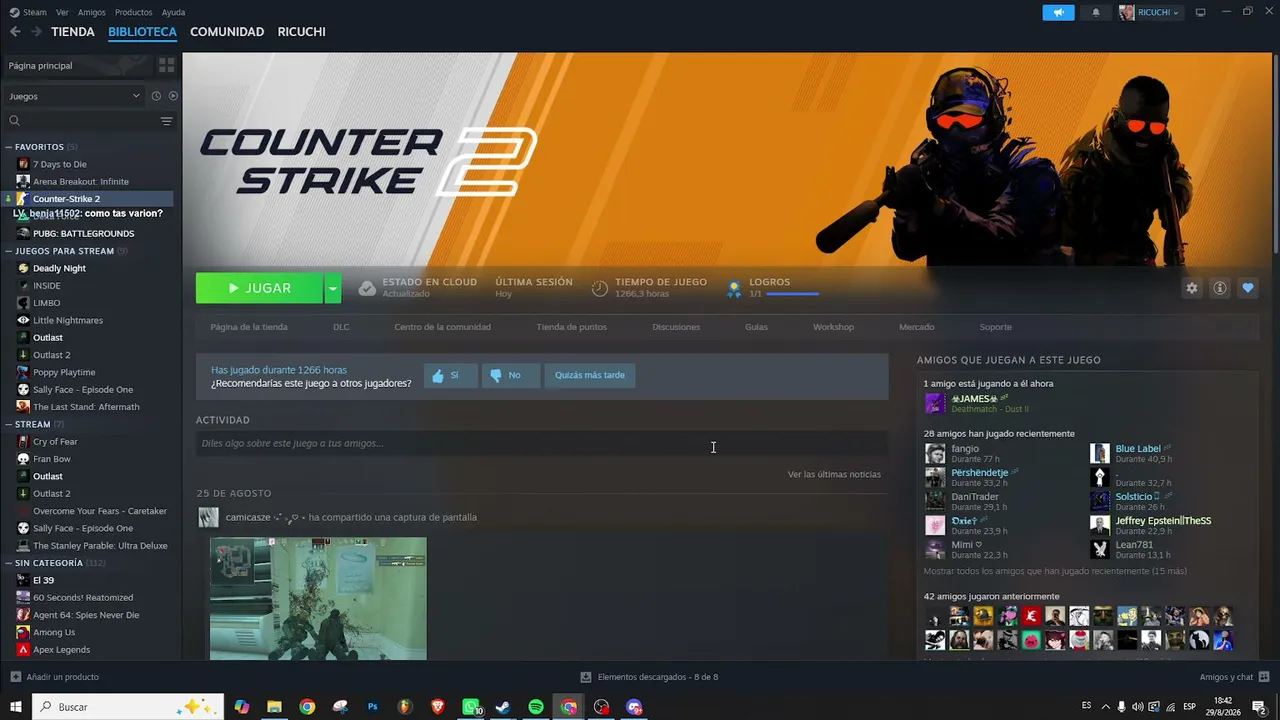Select 7 Days to Die in library
The width and height of the screenshot is (1280, 720).
point(60,164)
